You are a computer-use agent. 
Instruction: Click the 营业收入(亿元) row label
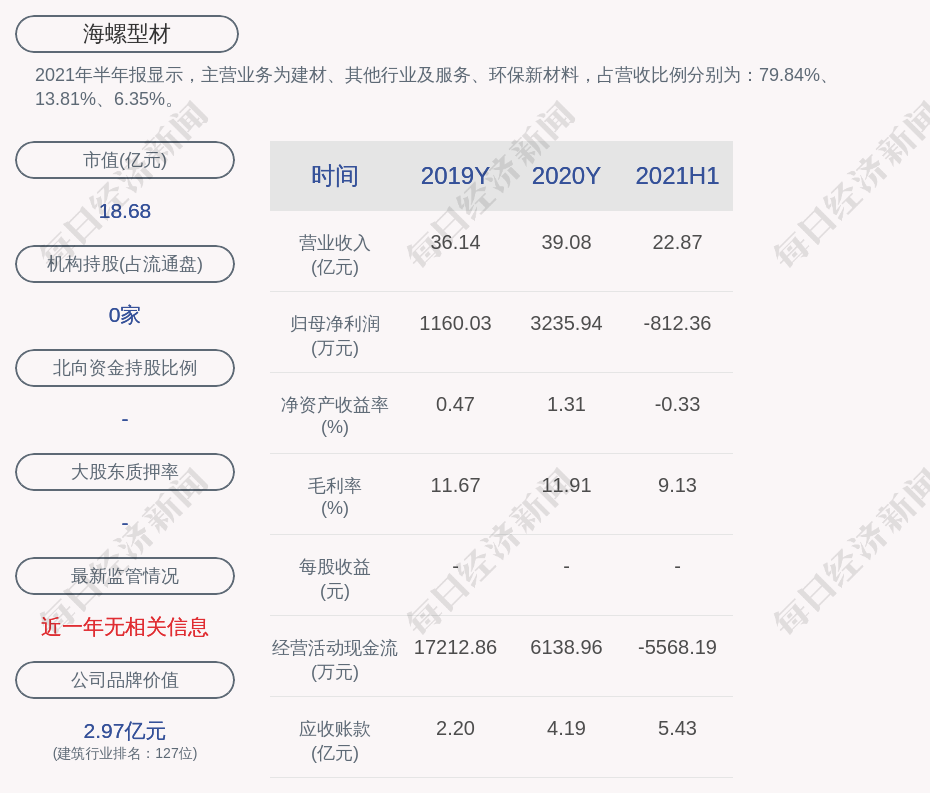(x=335, y=254)
